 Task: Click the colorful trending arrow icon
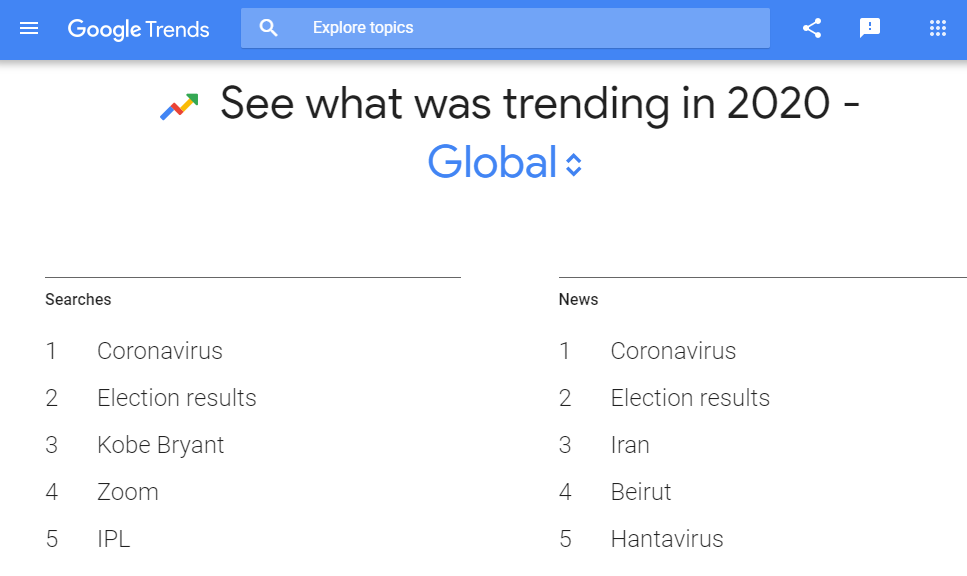click(x=179, y=107)
